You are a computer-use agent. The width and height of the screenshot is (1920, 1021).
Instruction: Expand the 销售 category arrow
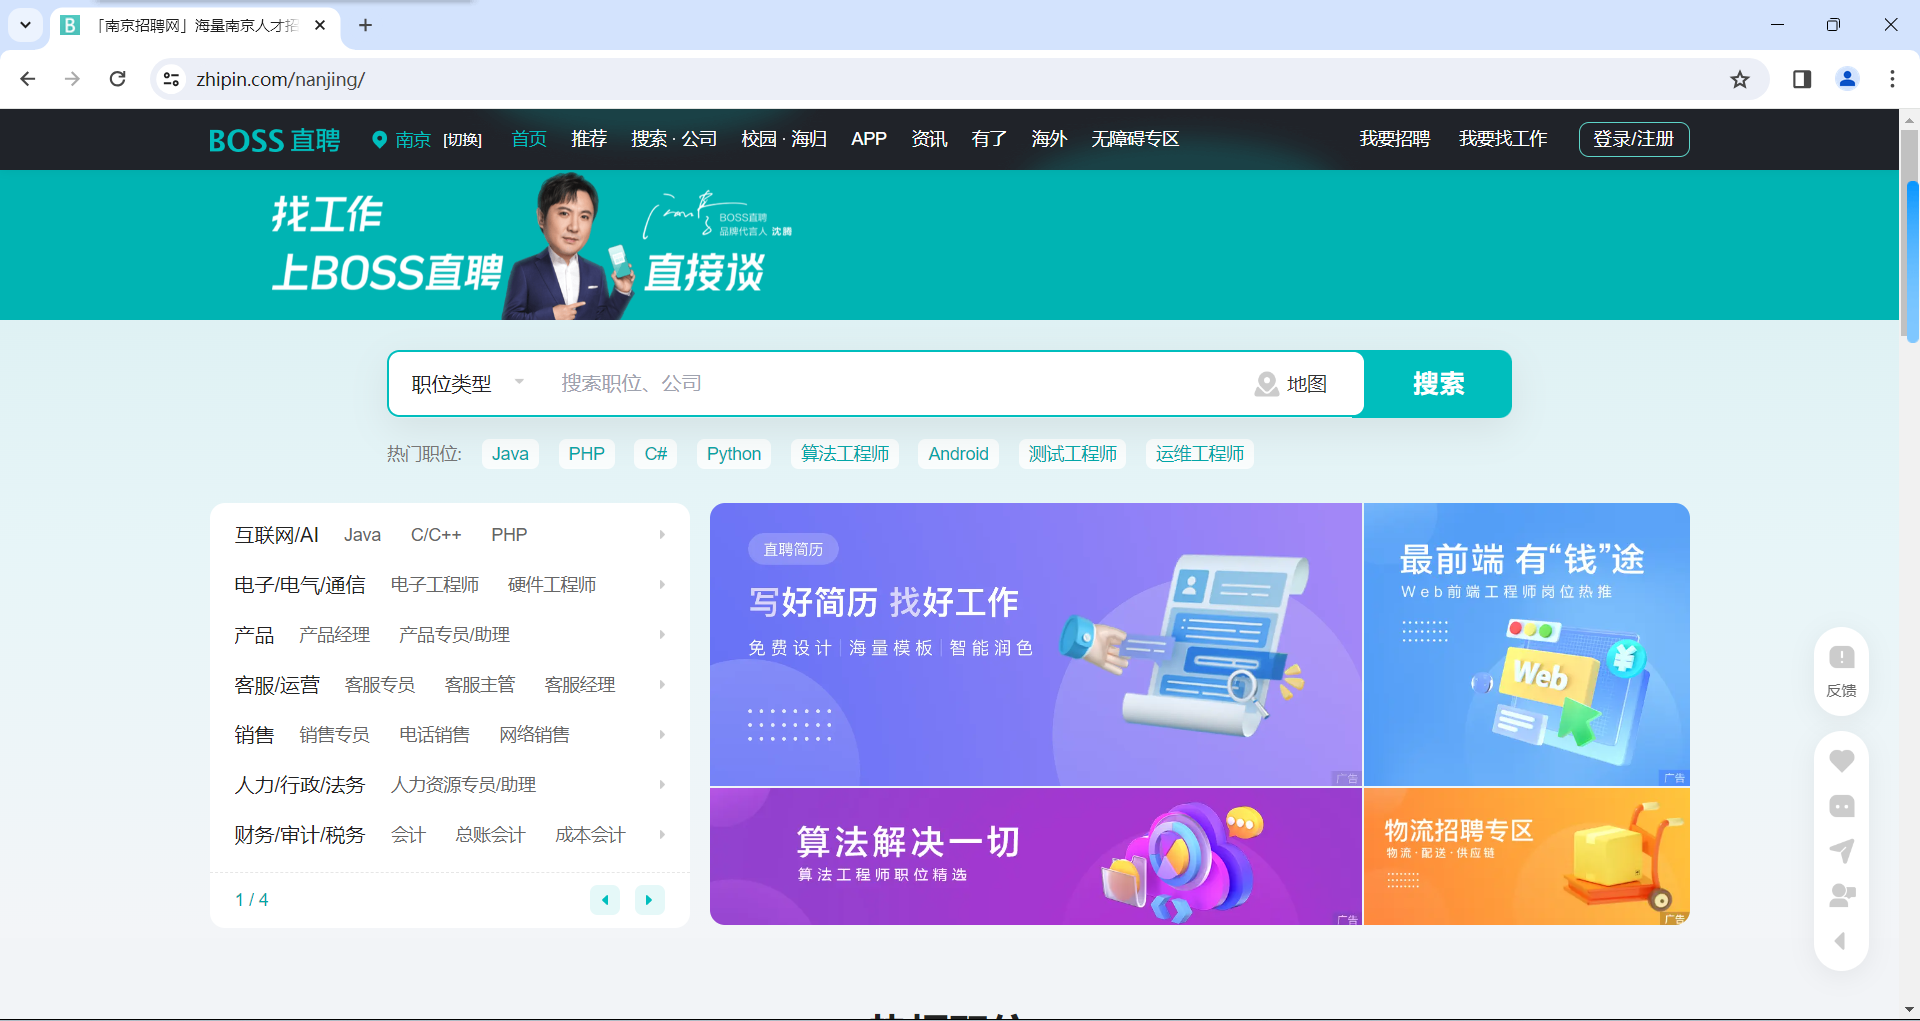point(662,735)
